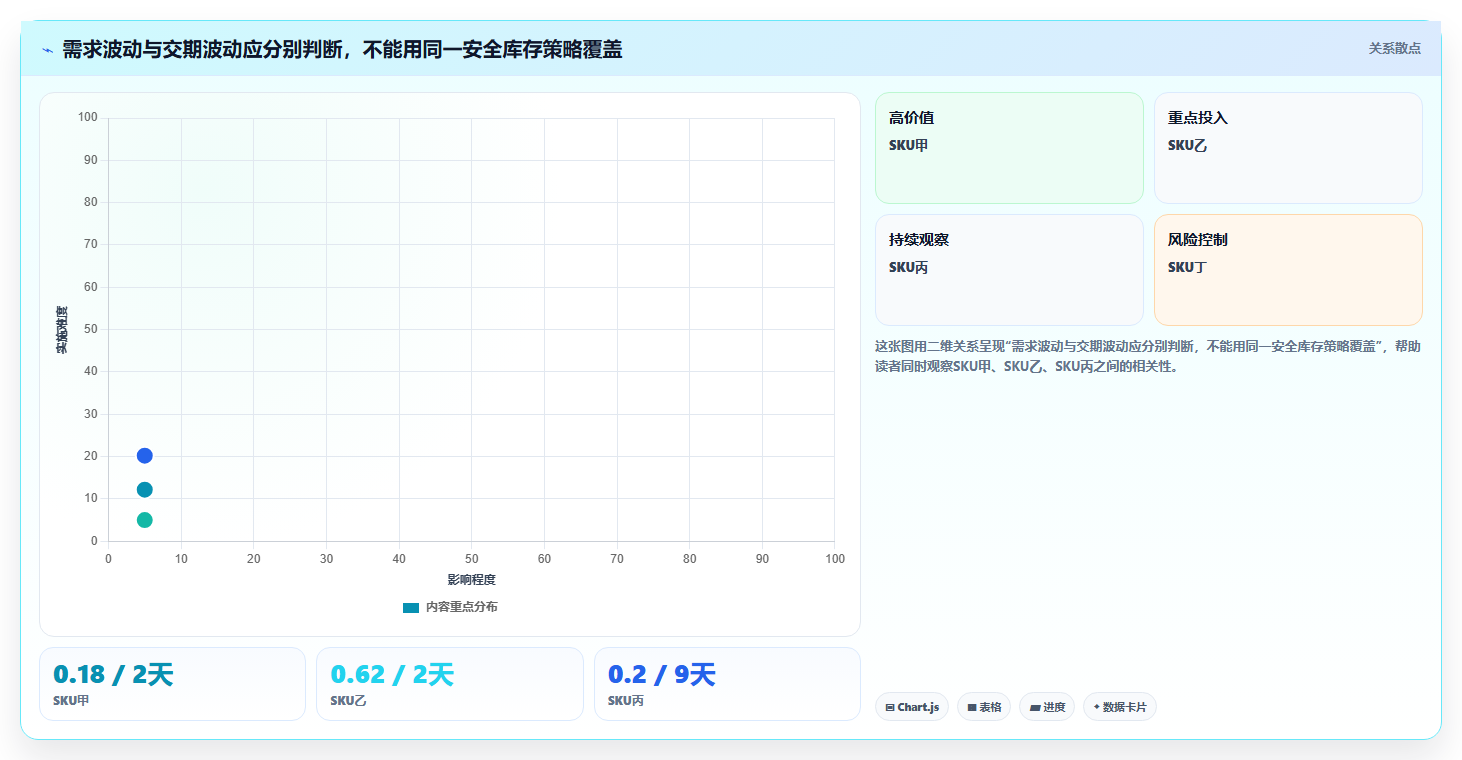Click the 关系散点 label in header

pyautogui.click(x=1395, y=48)
